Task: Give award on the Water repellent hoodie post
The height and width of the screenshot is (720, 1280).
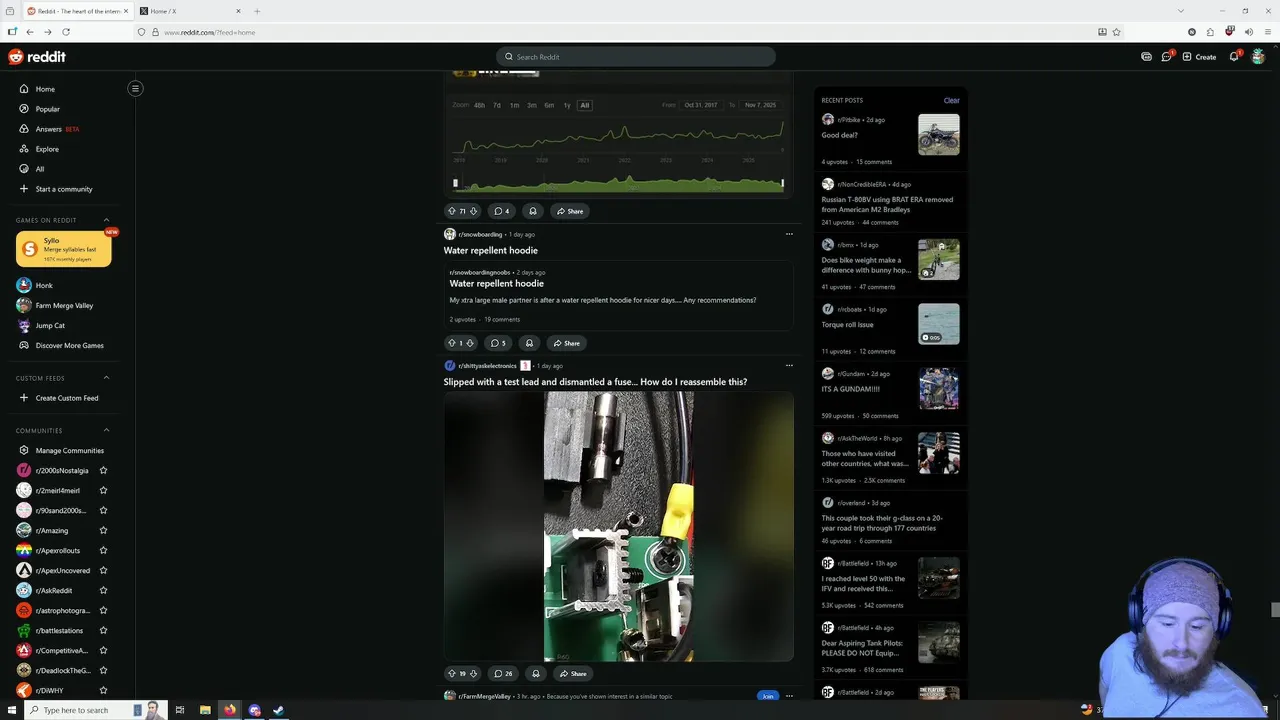Action: pyautogui.click(x=529, y=343)
